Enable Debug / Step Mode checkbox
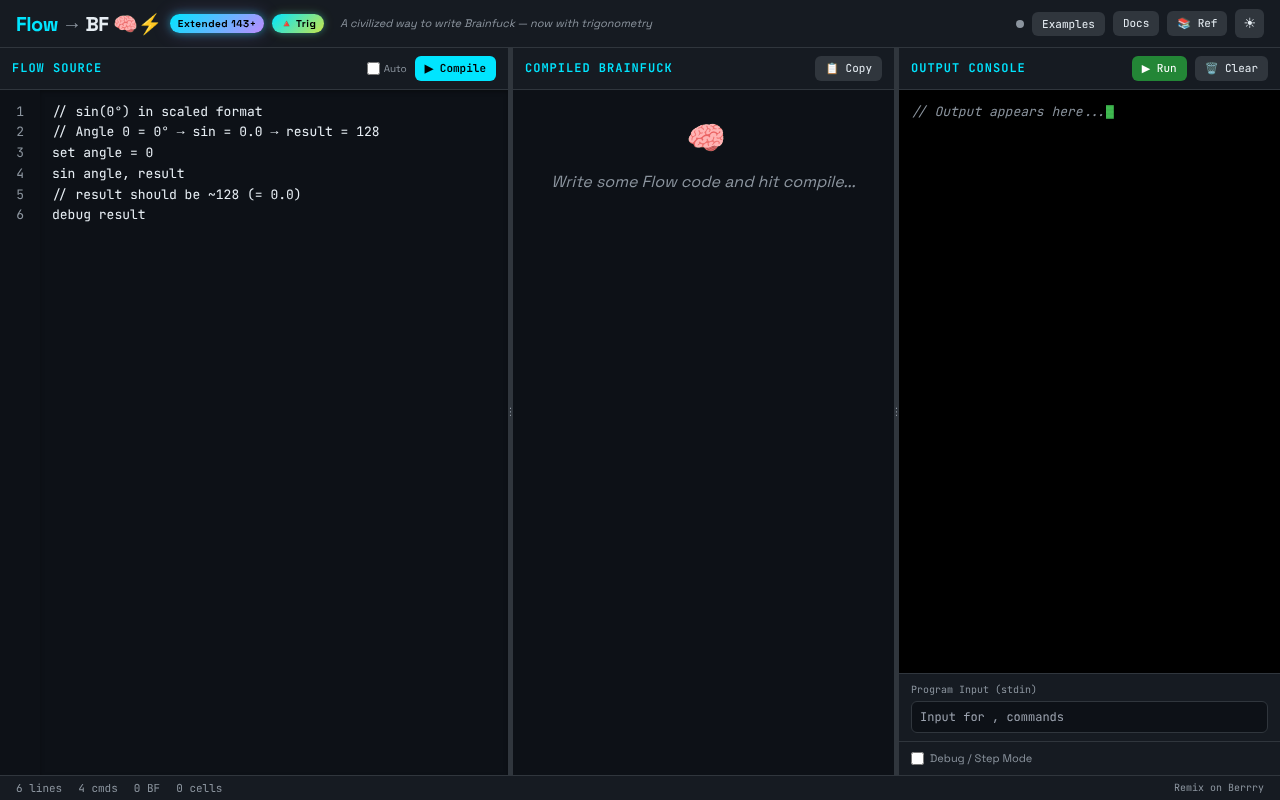Screen dimensions: 1280x800 point(917,759)
